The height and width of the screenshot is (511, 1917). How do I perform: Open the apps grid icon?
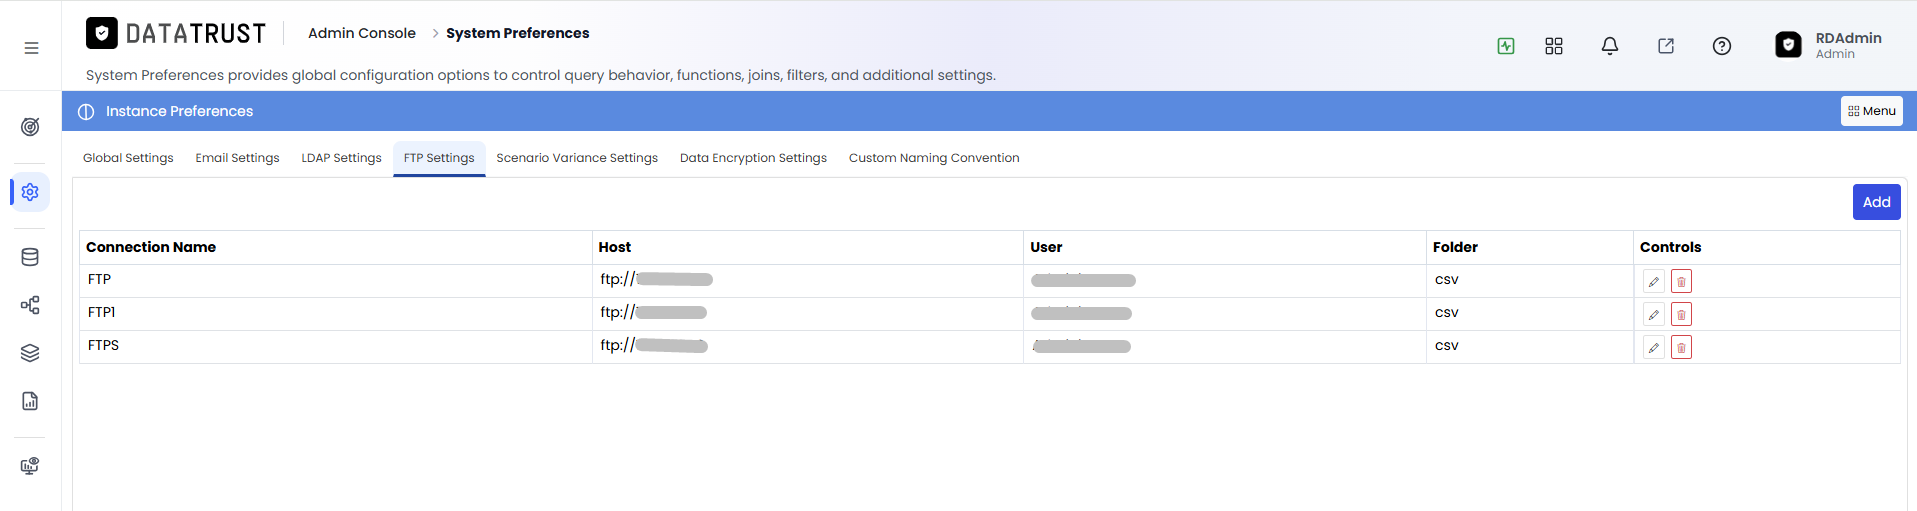(1554, 46)
